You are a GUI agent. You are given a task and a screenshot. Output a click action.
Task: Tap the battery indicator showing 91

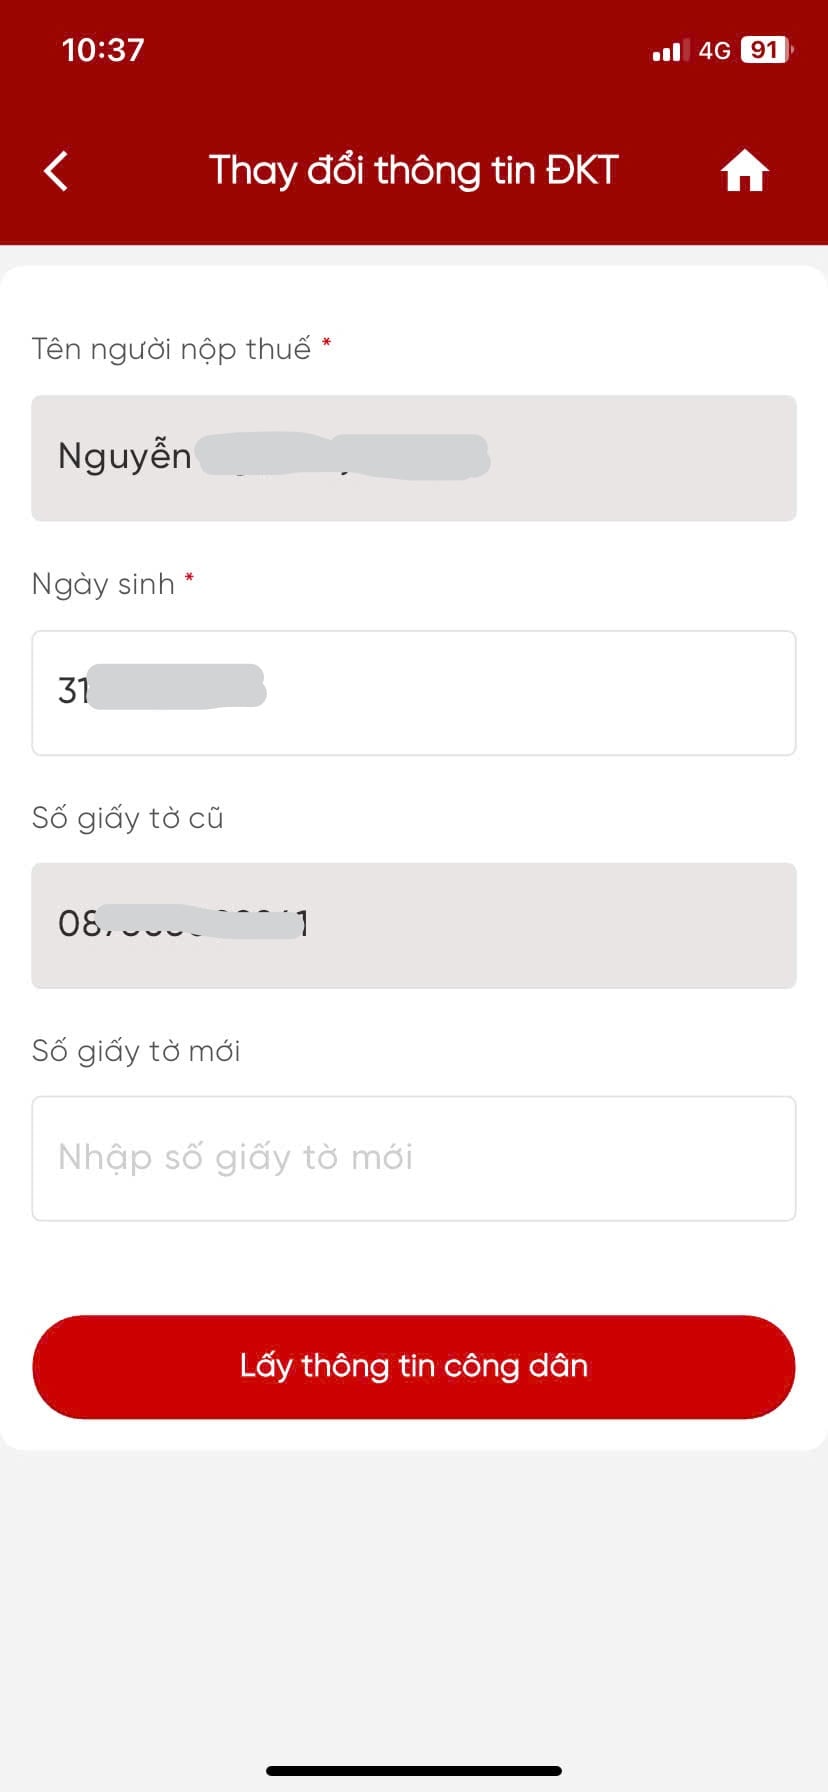pos(767,50)
